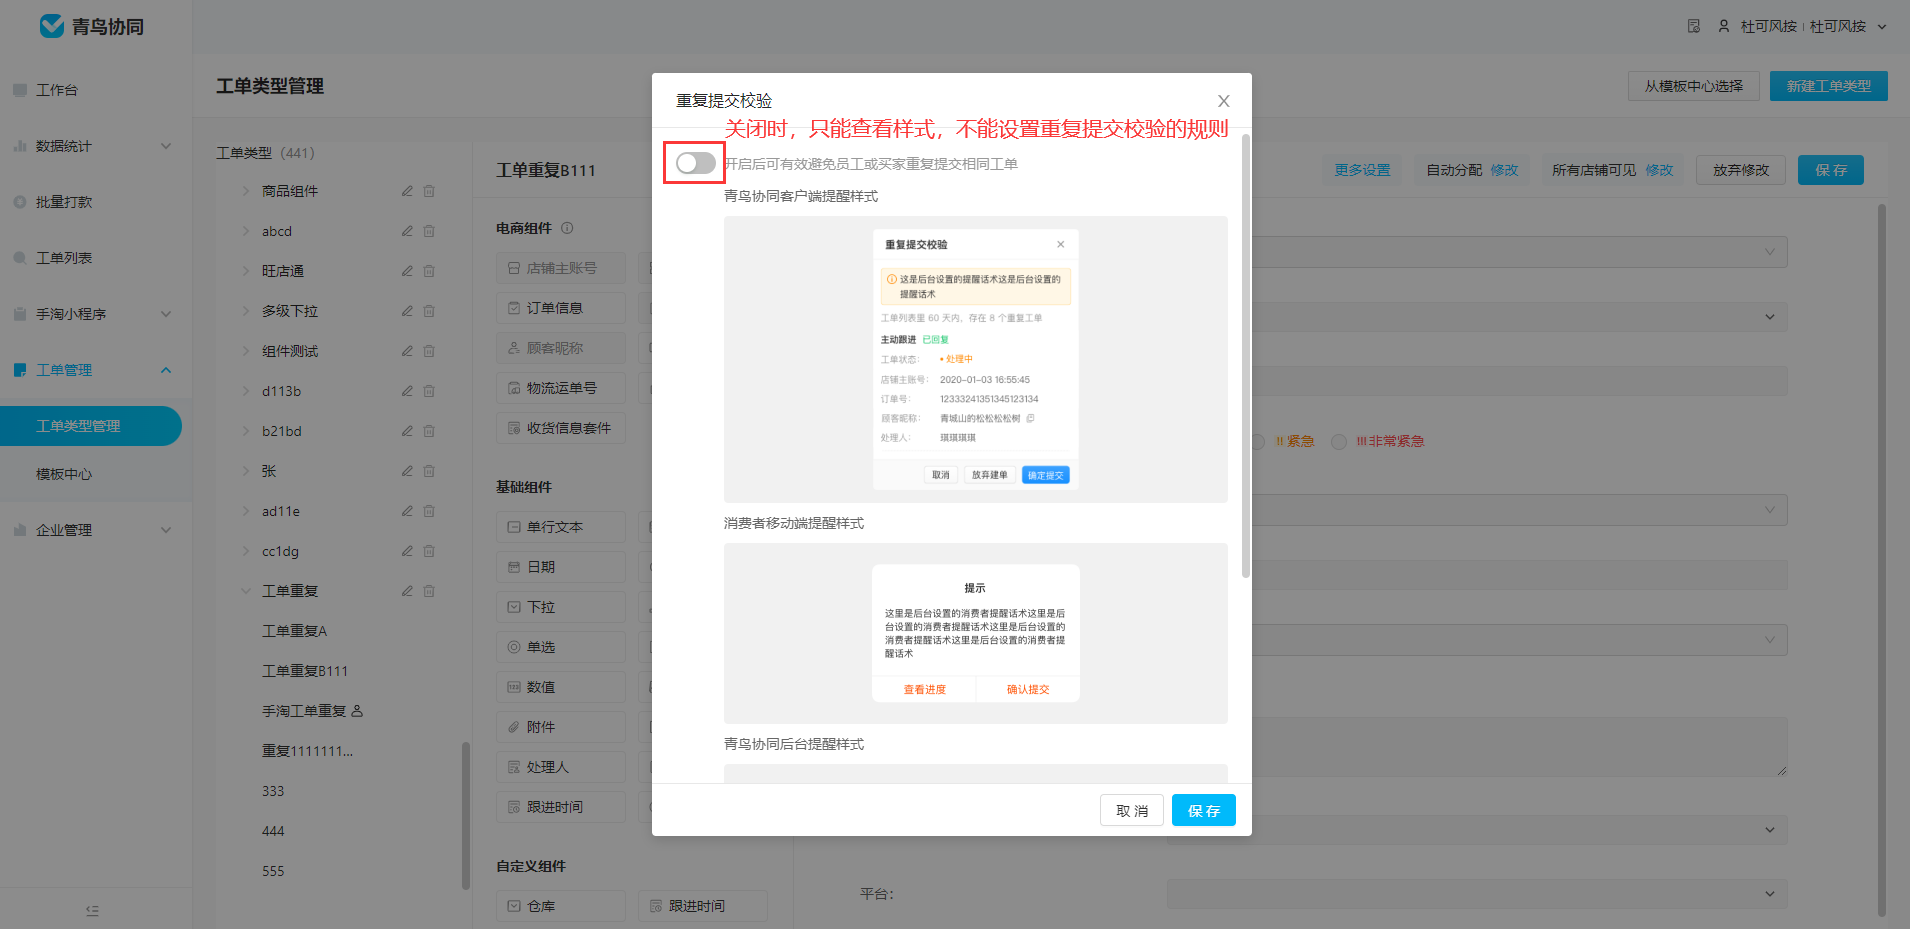The width and height of the screenshot is (1910, 929).
Task: Expand the abcd tree node
Action: pos(246,231)
